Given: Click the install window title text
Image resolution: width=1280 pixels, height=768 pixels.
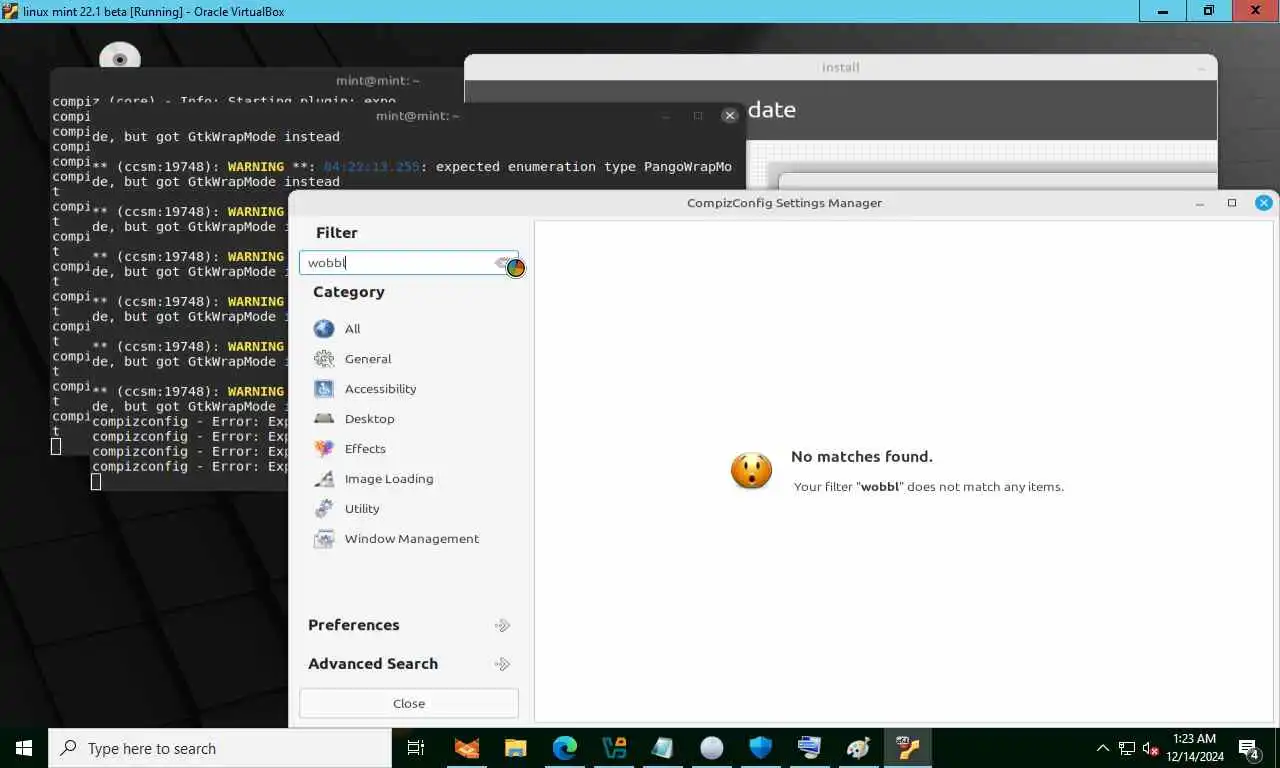Looking at the screenshot, I should point(840,68).
